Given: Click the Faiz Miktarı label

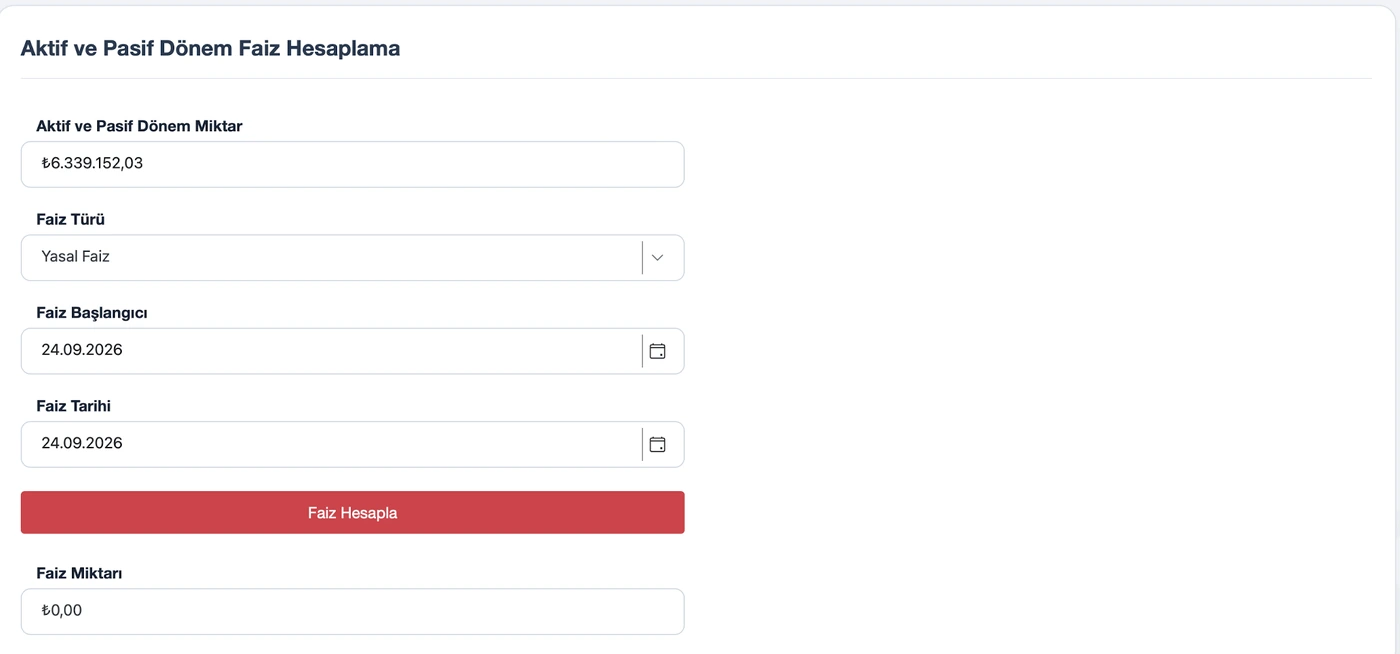Looking at the screenshot, I should [79, 573].
